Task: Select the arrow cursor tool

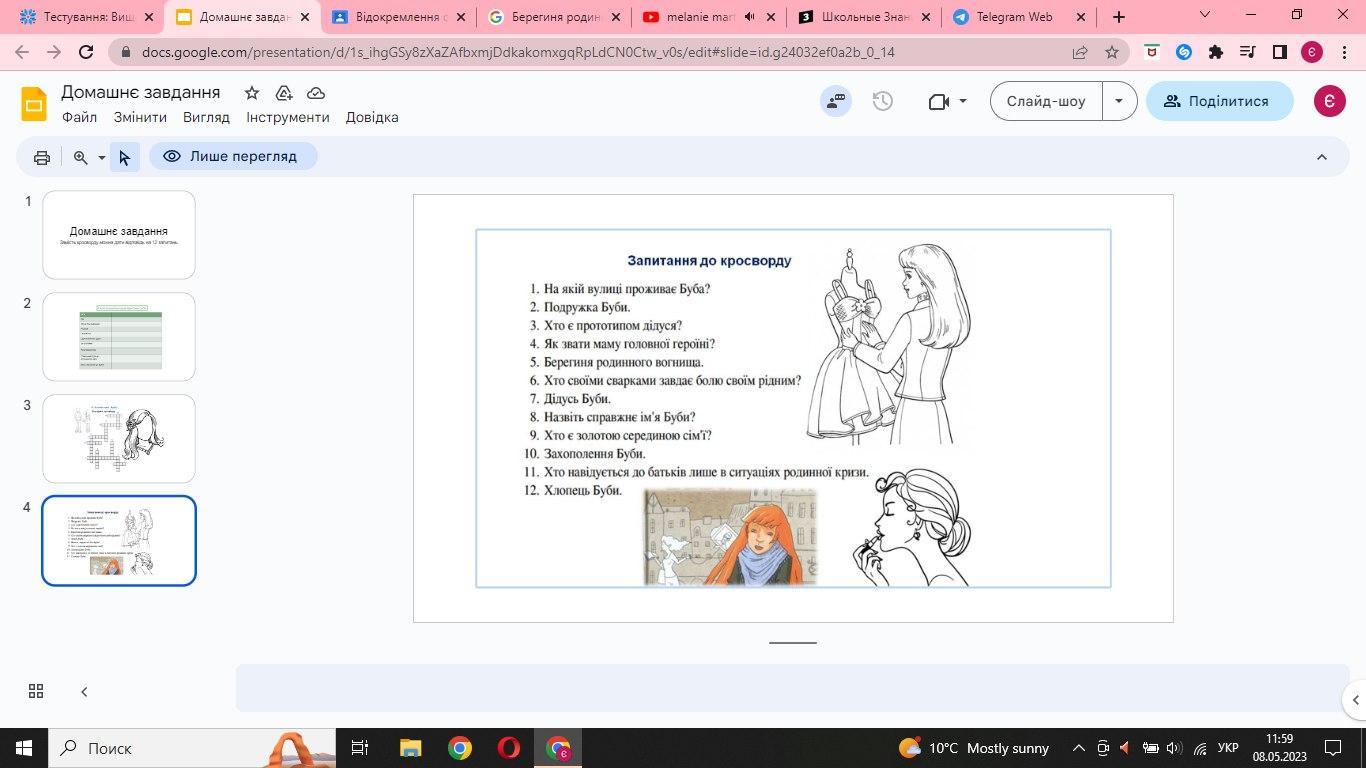Action: pyautogui.click(x=124, y=157)
